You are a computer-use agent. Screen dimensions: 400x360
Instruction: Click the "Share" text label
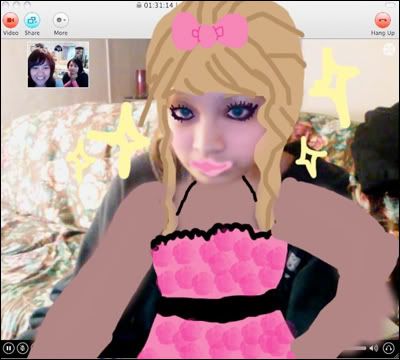32,33
